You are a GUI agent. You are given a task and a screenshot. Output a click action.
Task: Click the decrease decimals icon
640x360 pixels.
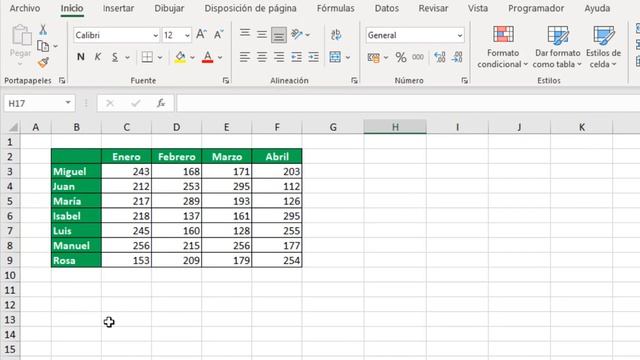click(x=457, y=58)
